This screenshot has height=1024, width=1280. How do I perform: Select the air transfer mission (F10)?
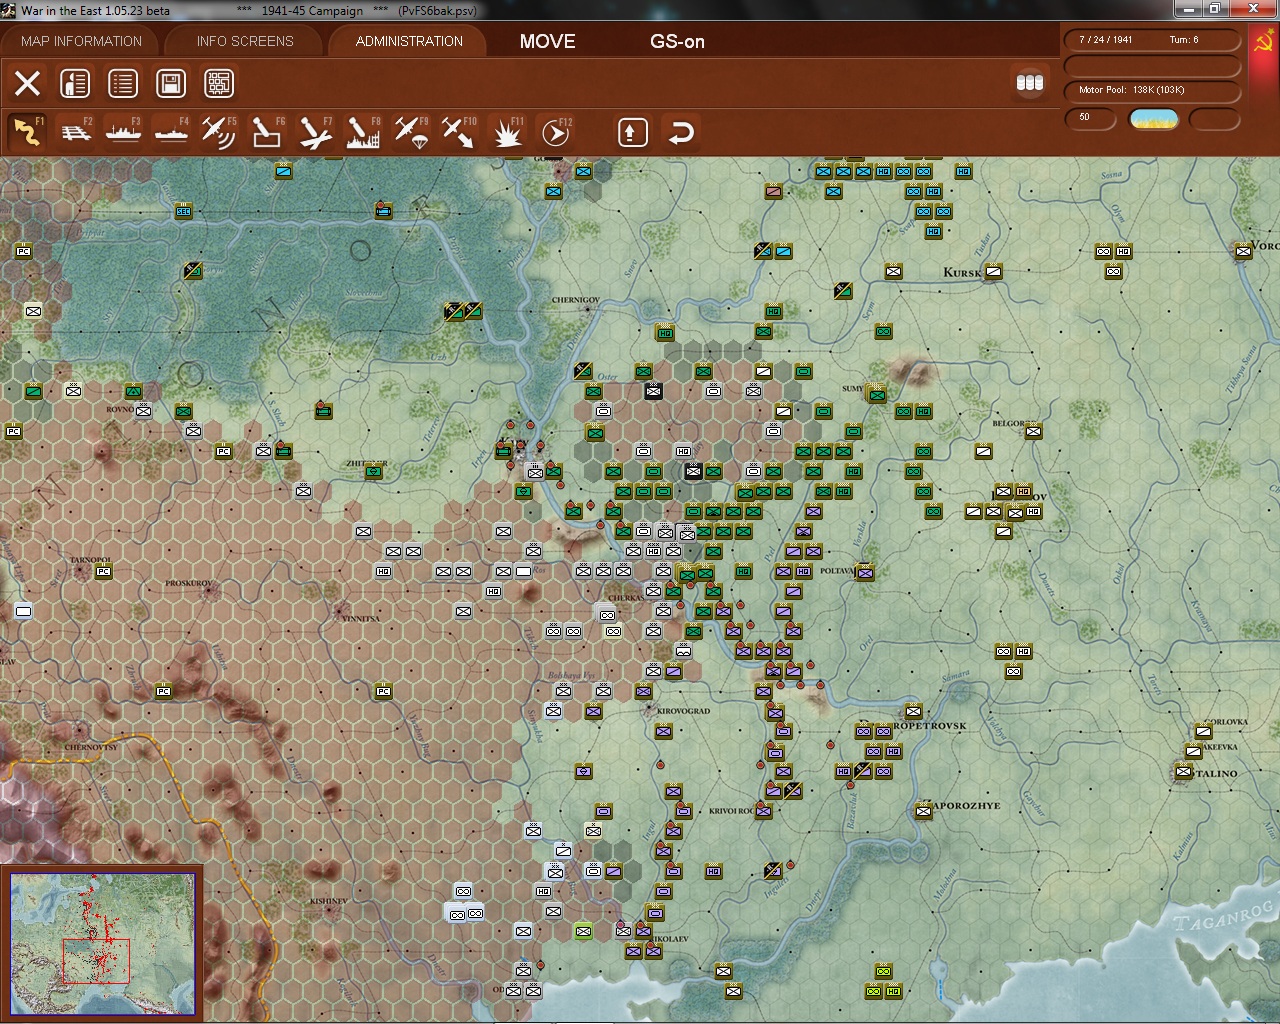(x=459, y=130)
